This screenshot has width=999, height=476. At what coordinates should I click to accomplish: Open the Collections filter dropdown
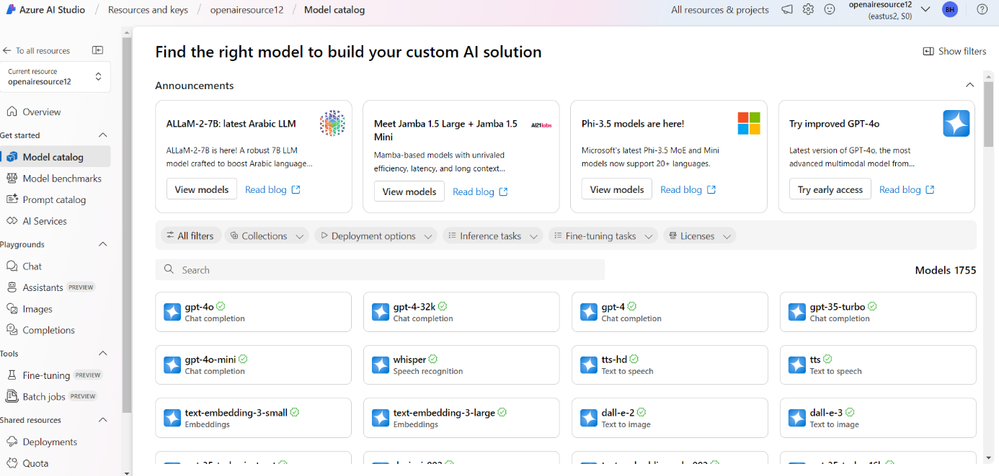(266, 236)
